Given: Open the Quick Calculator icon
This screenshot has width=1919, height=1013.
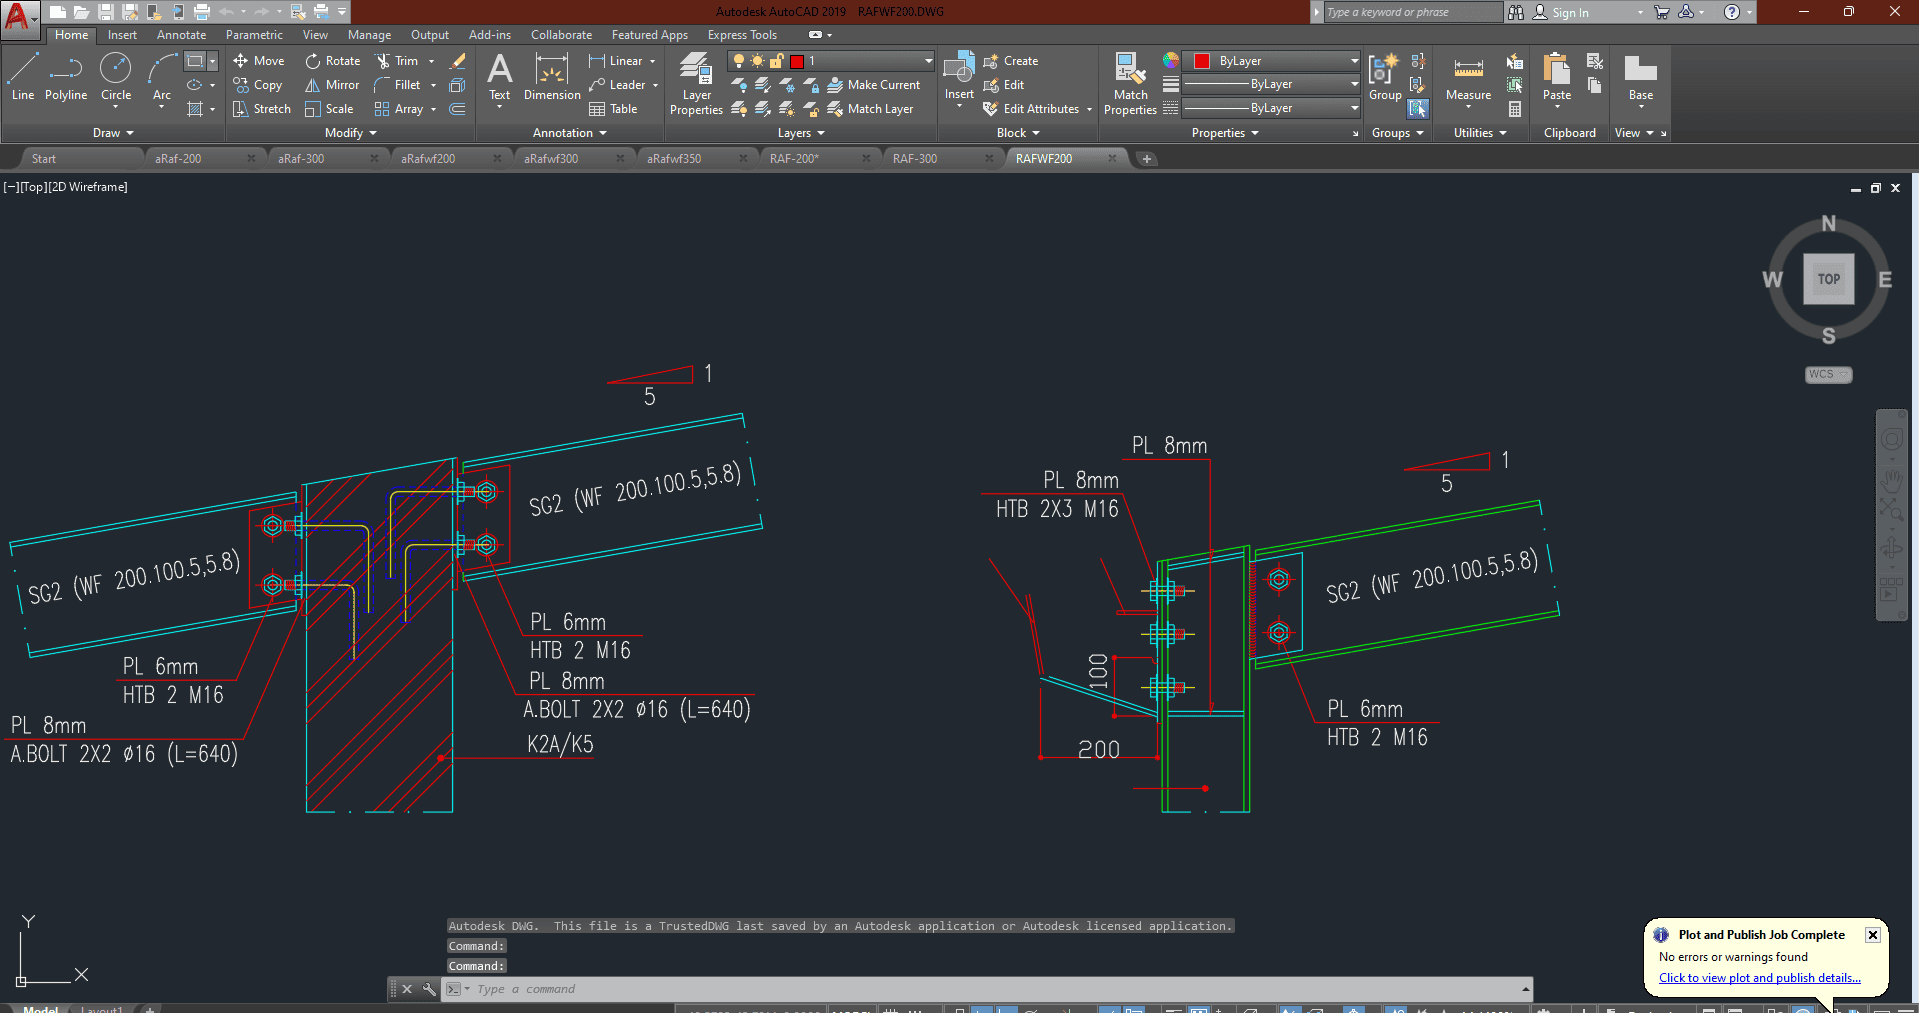Looking at the screenshot, I should click(x=1515, y=109).
